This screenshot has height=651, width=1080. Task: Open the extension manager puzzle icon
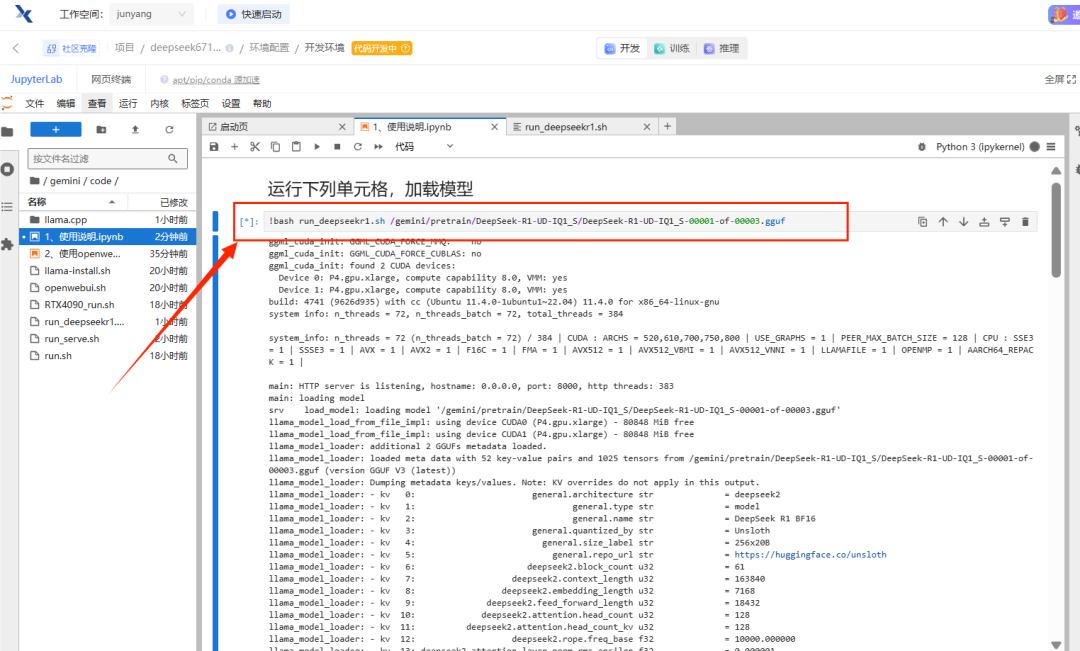pyautogui.click(x=7, y=245)
